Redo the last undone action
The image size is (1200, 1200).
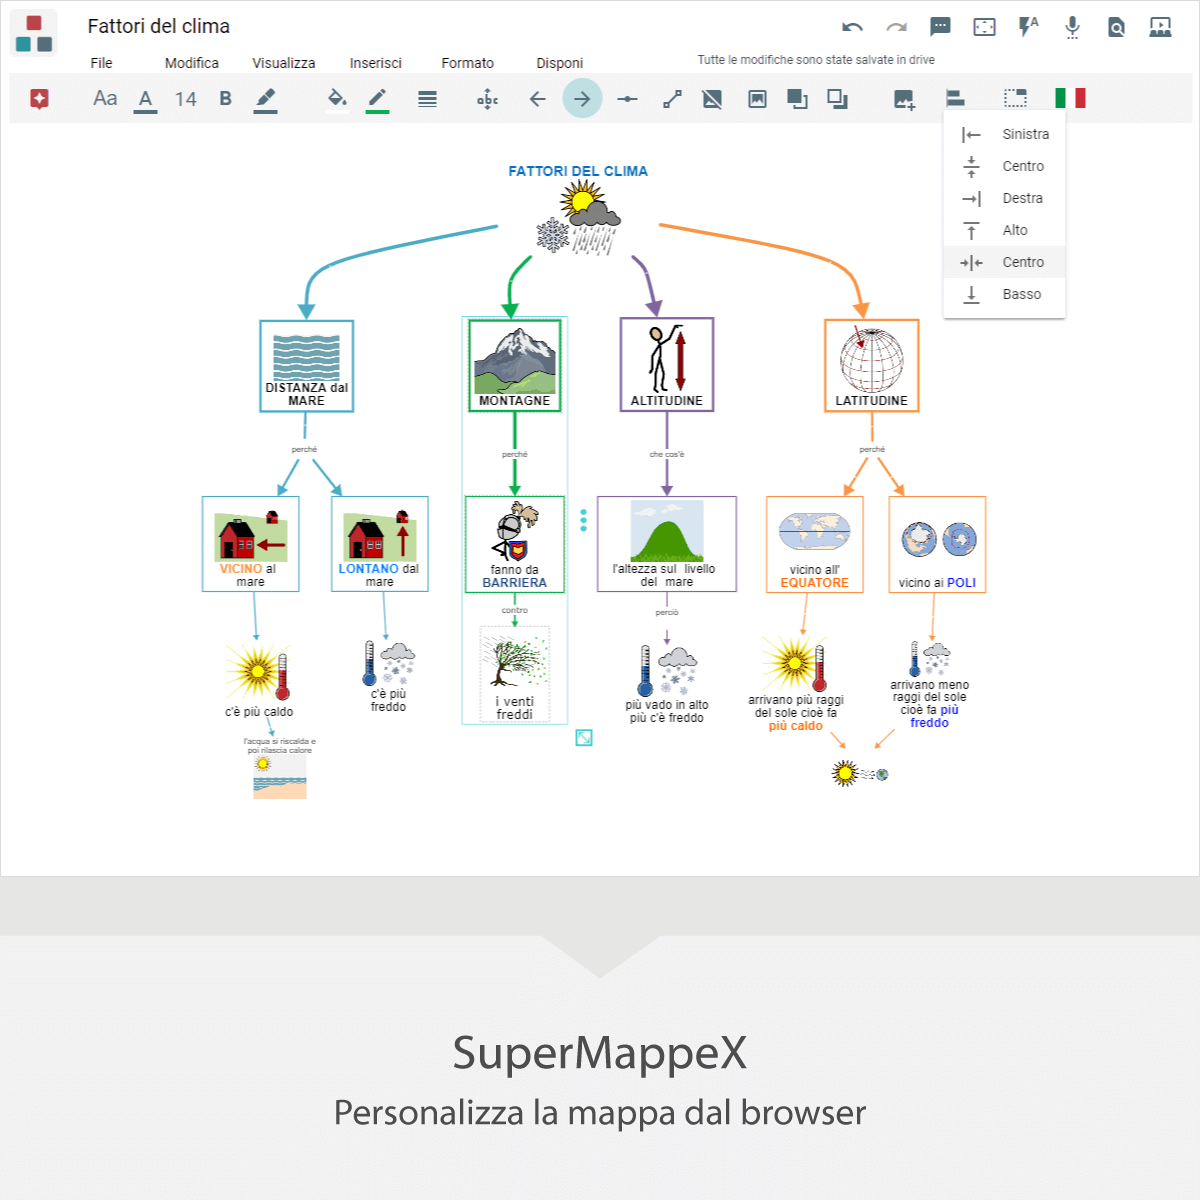897,28
